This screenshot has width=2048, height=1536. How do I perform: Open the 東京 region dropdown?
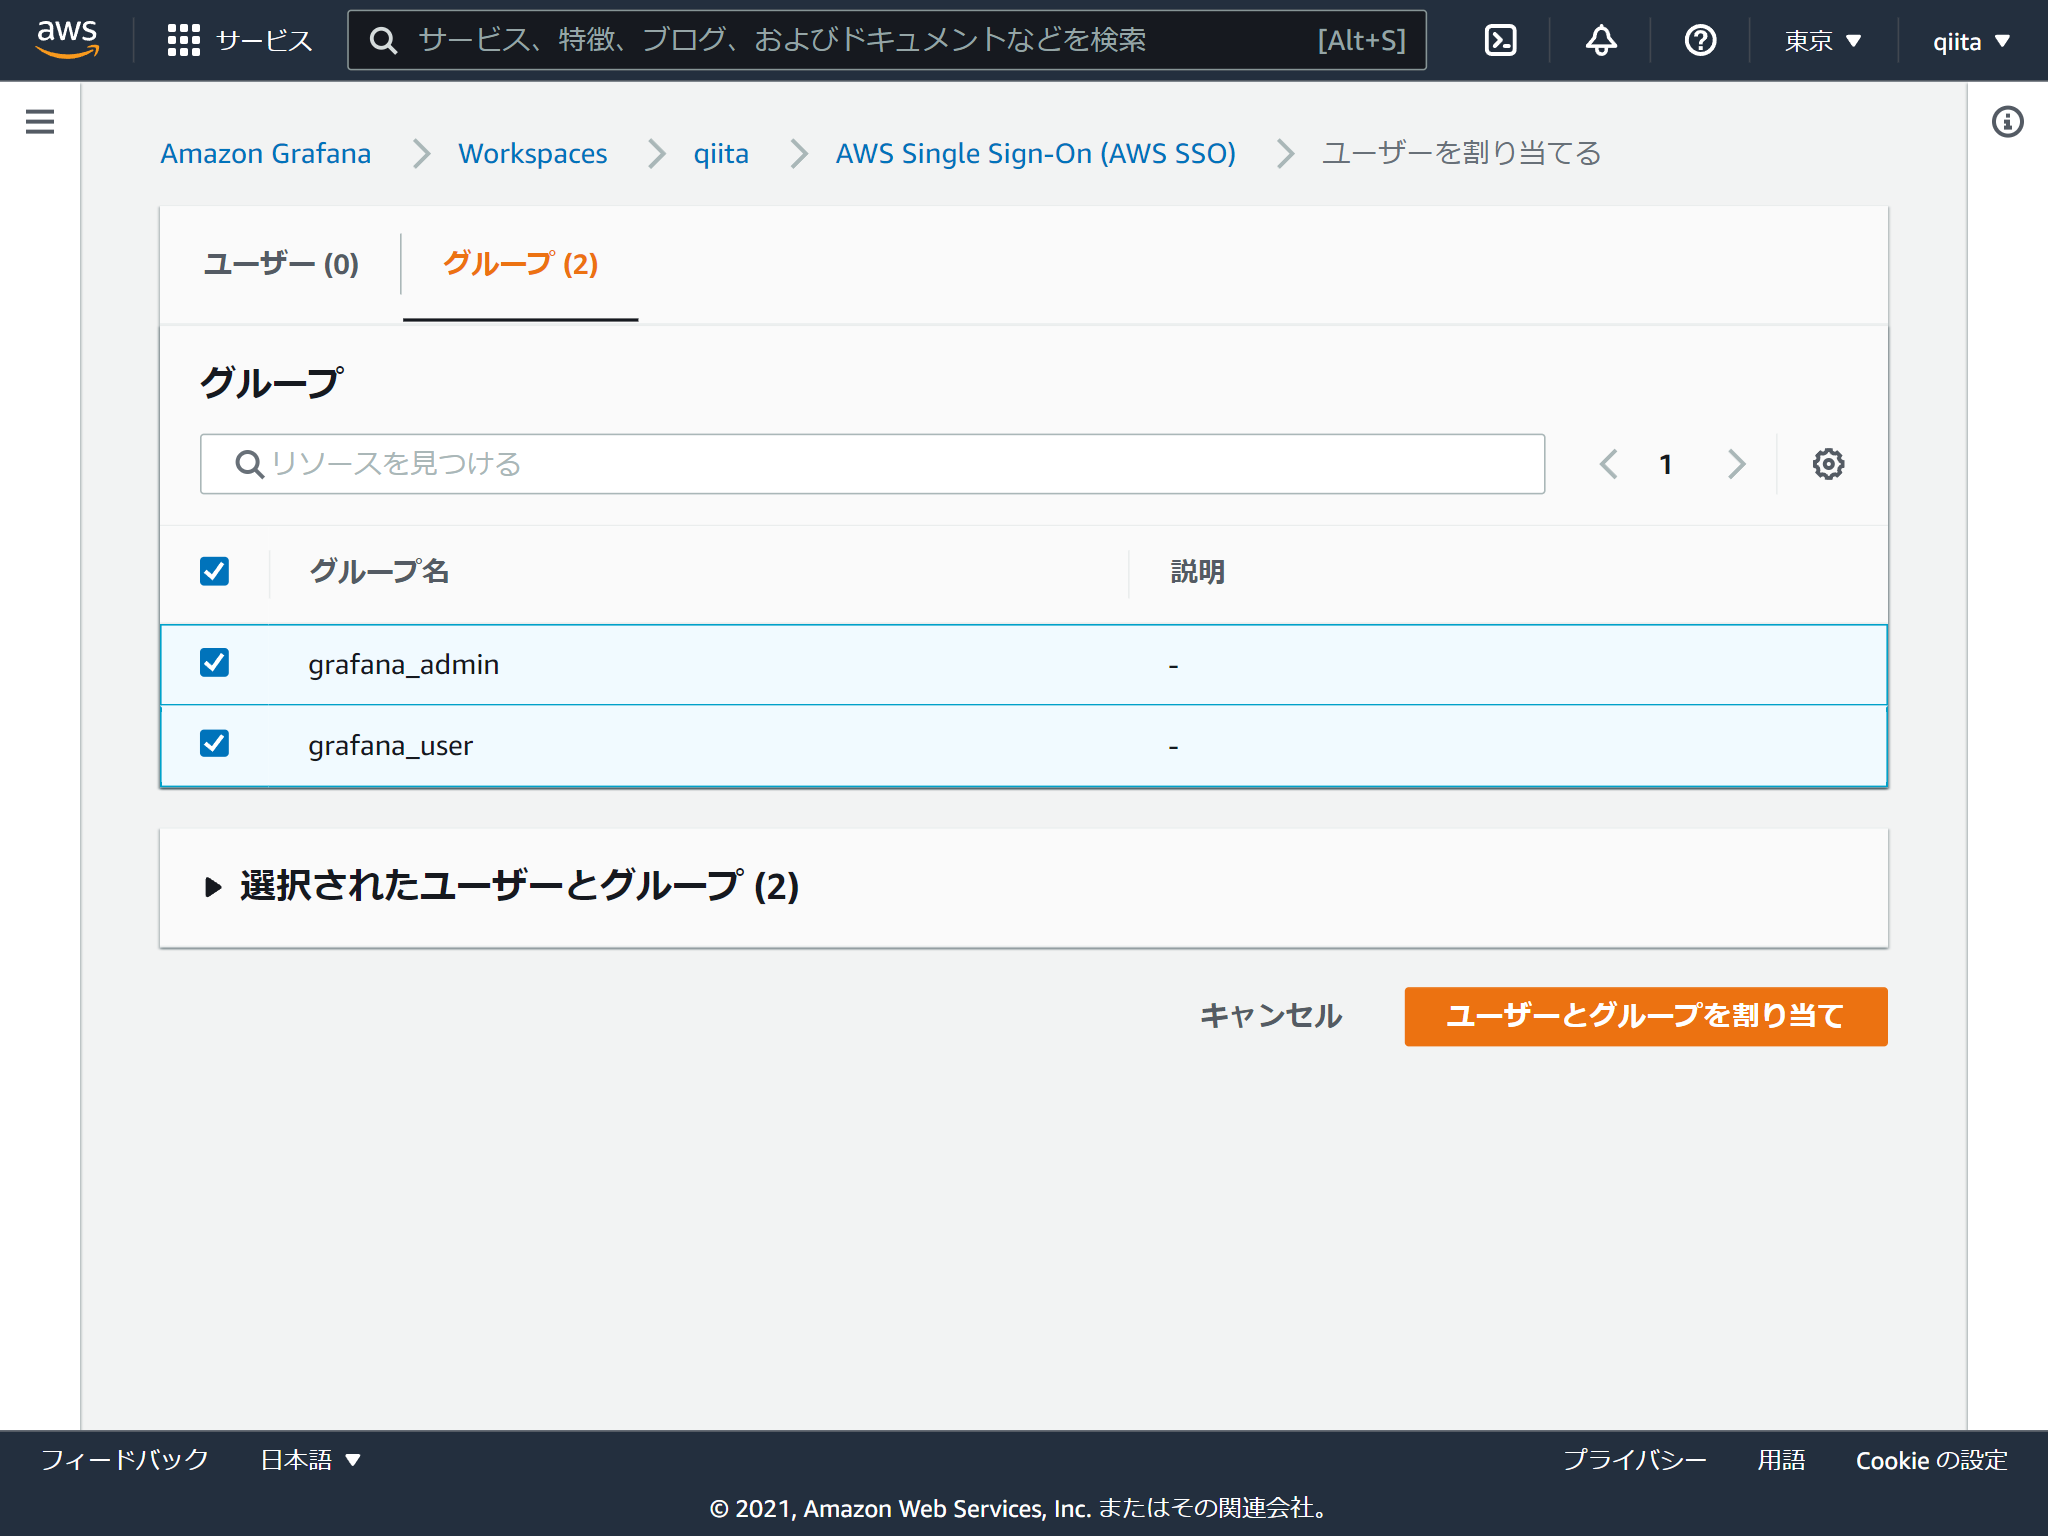[x=1819, y=40]
